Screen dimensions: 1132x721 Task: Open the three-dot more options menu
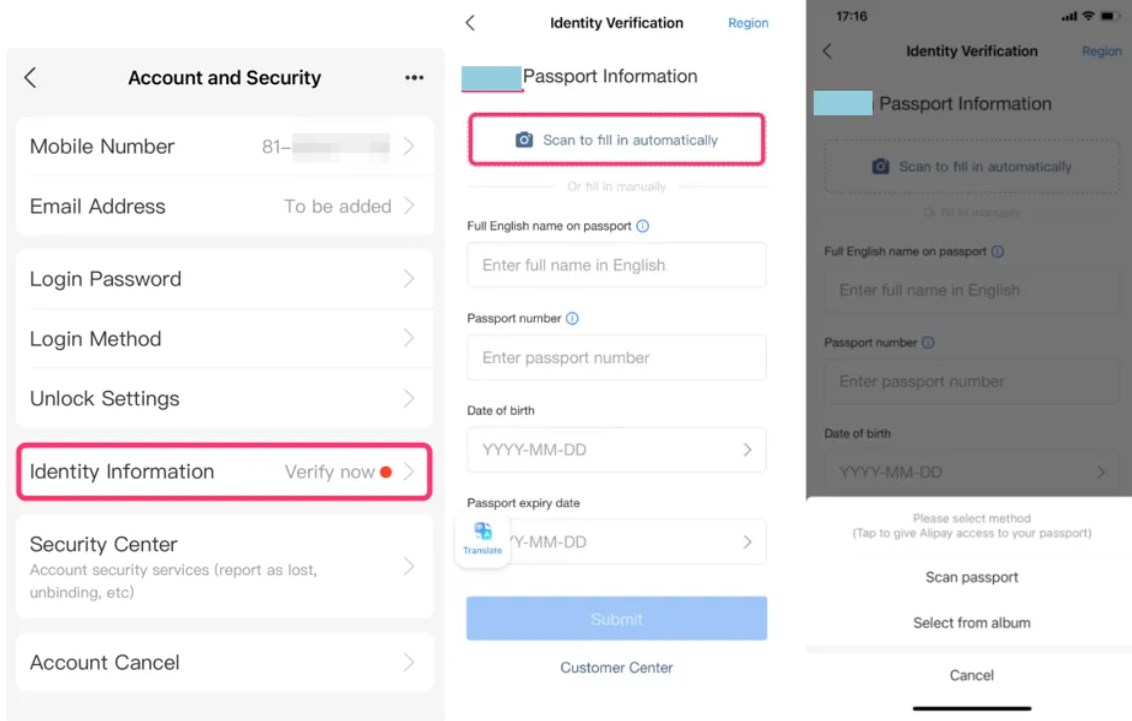(414, 77)
